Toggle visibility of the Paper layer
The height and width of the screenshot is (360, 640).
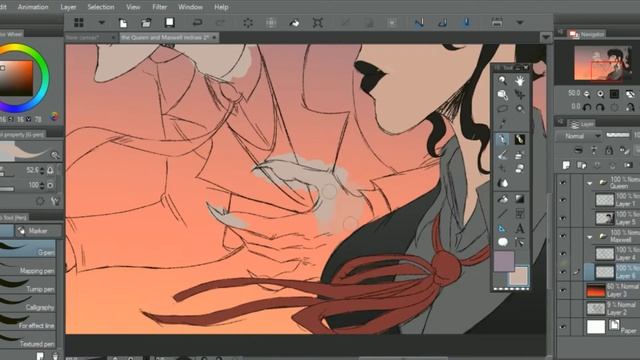click(563, 327)
